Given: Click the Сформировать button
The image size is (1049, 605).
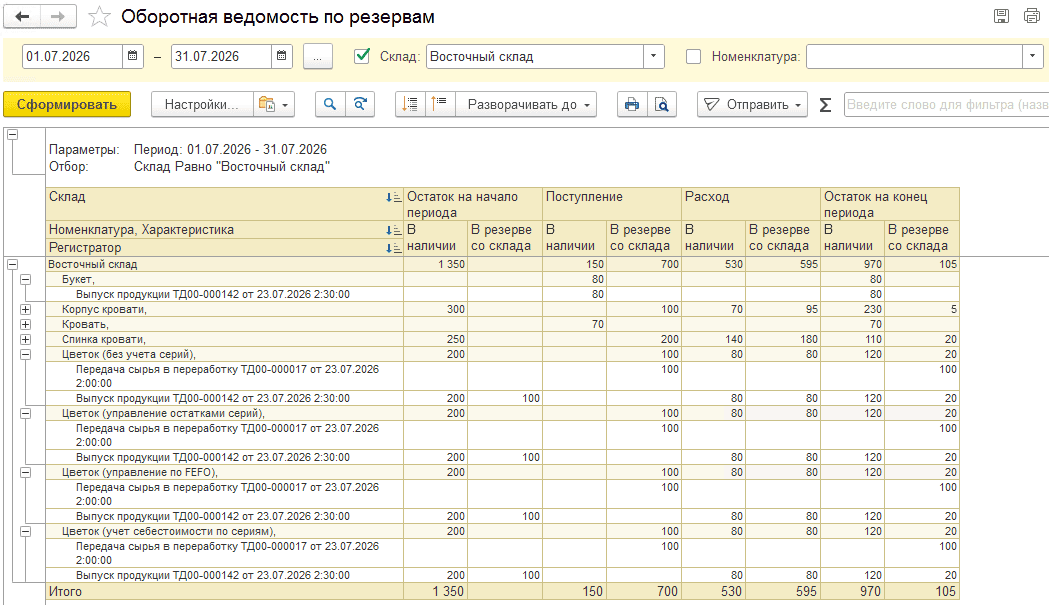Looking at the screenshot, I should pyautogui.click(x=67, y=104).
